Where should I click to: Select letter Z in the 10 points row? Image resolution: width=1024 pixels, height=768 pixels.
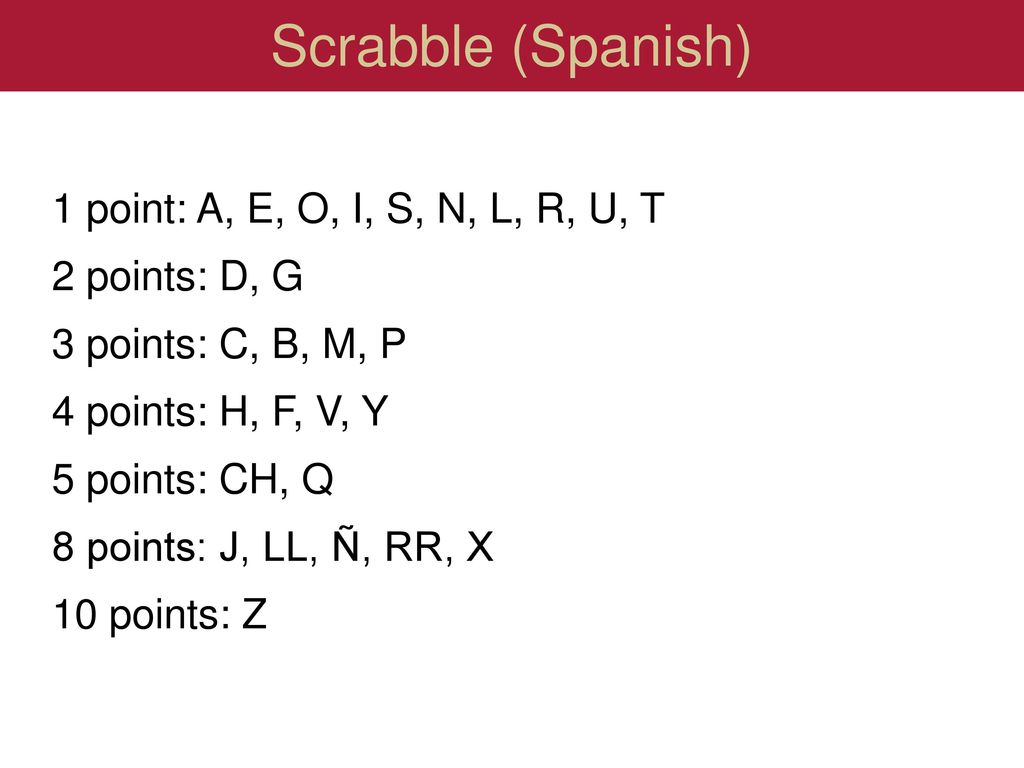(255, 615)
